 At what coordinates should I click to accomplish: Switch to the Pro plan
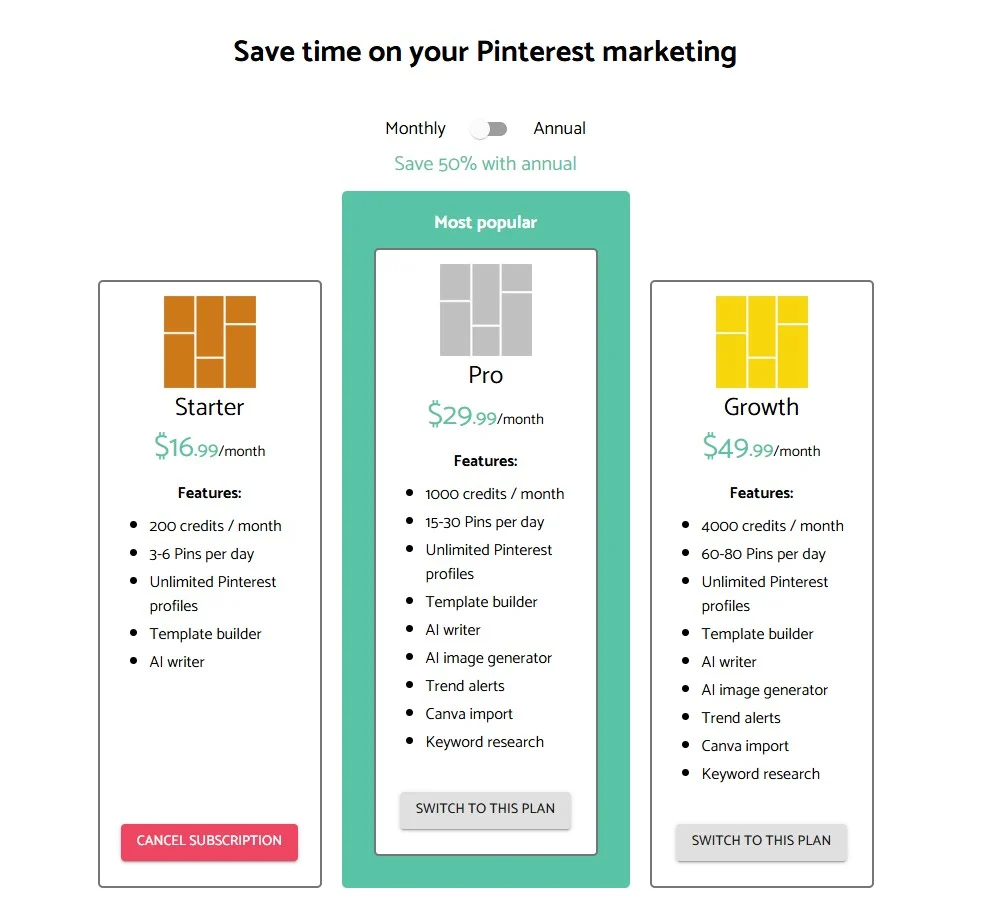tap(485, 810)
